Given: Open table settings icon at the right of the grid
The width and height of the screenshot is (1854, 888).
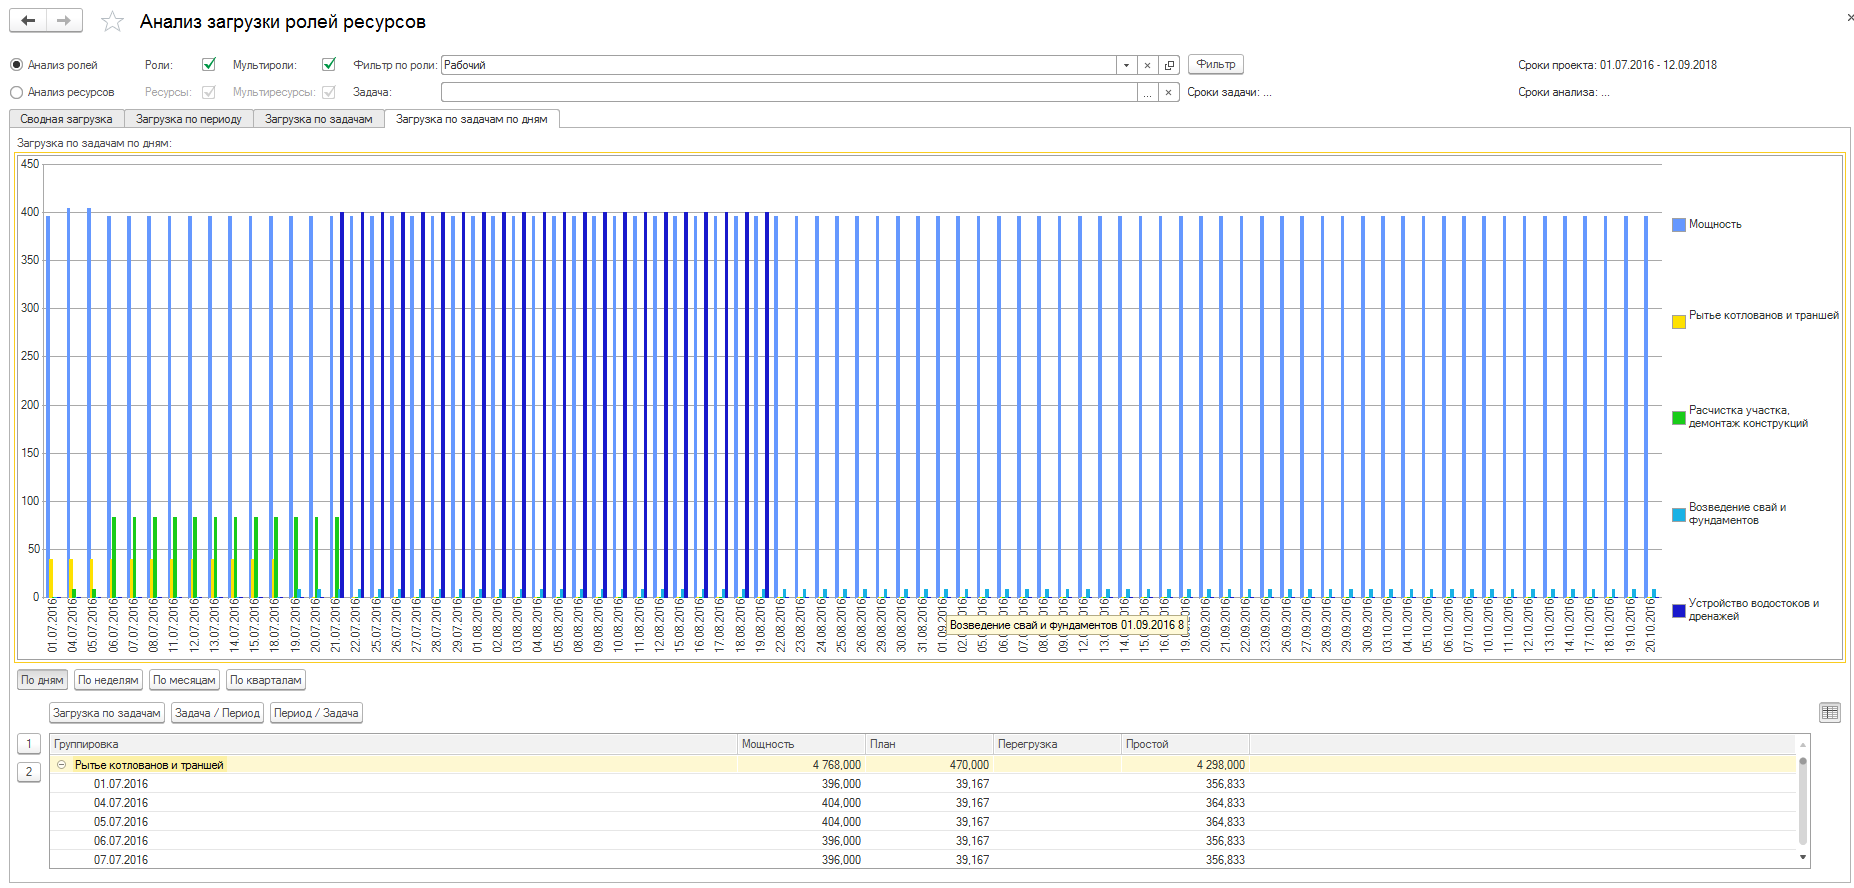Looking at the screenshot, I should point(1830,712).
